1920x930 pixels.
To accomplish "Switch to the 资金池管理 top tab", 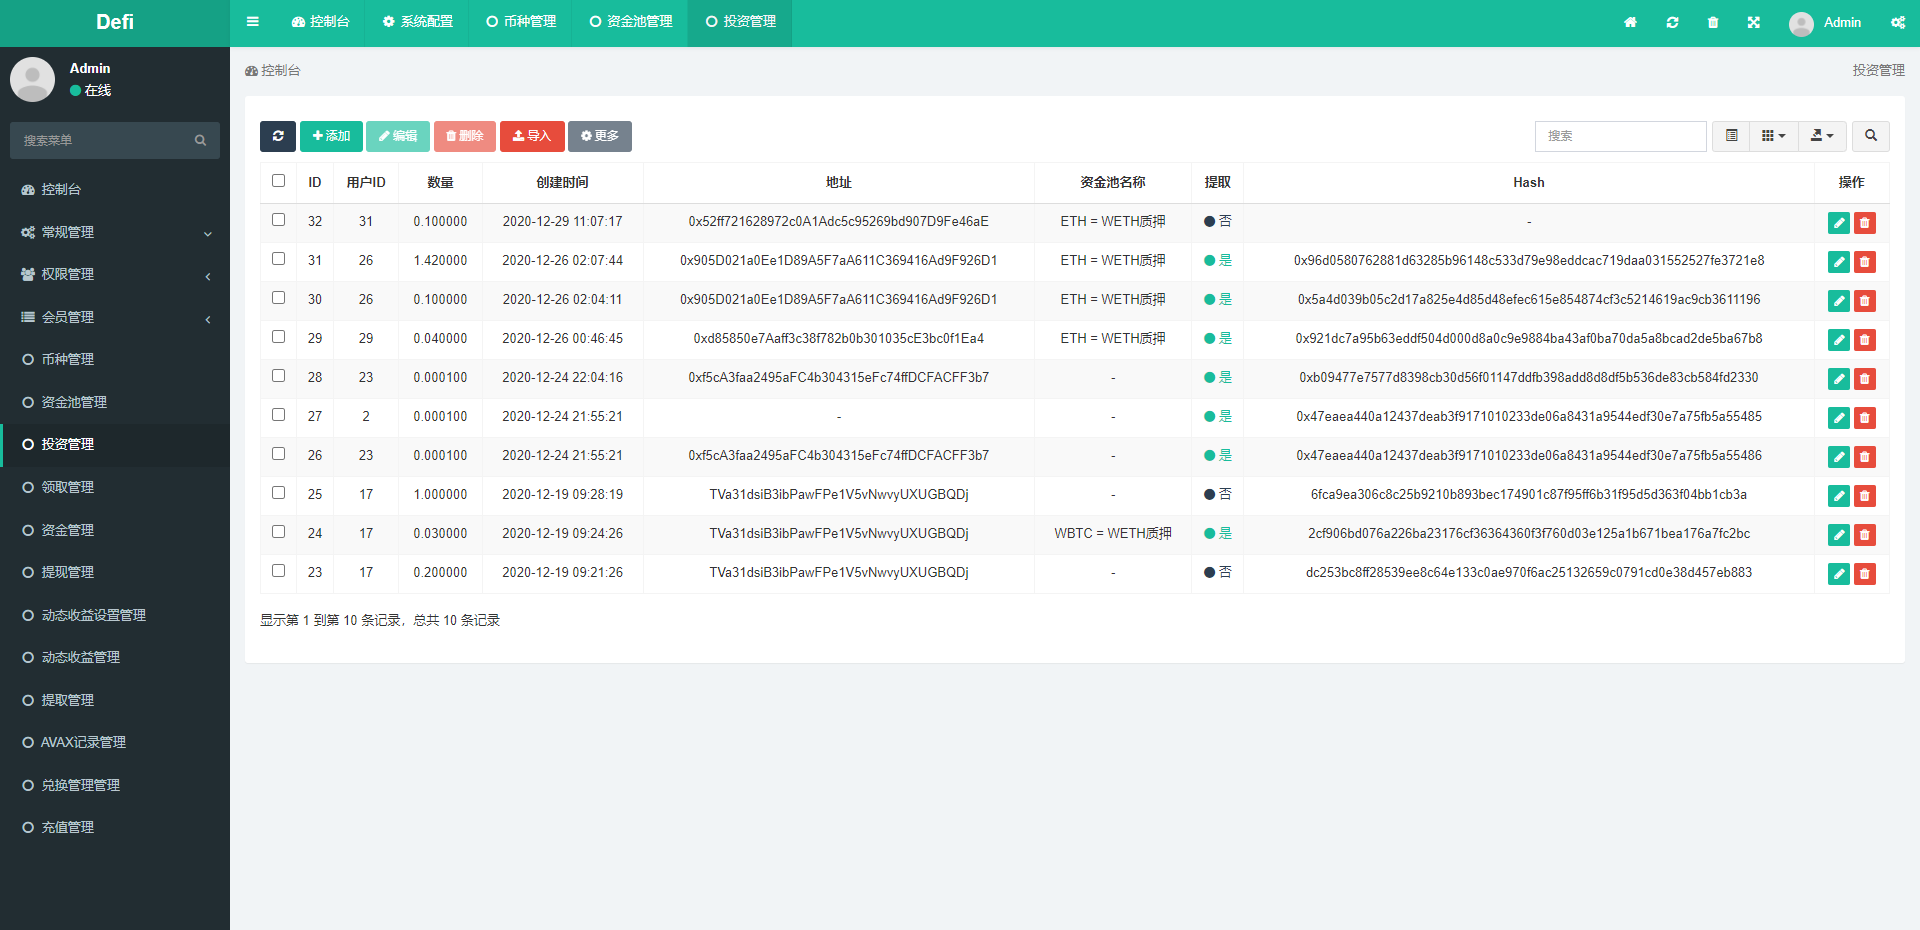I will click(631, 22).
